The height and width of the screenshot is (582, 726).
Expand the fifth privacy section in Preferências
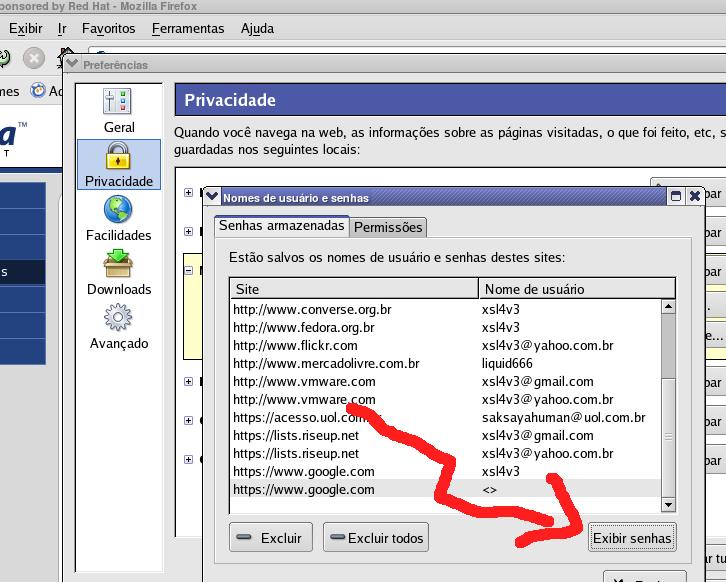point(188,420)
